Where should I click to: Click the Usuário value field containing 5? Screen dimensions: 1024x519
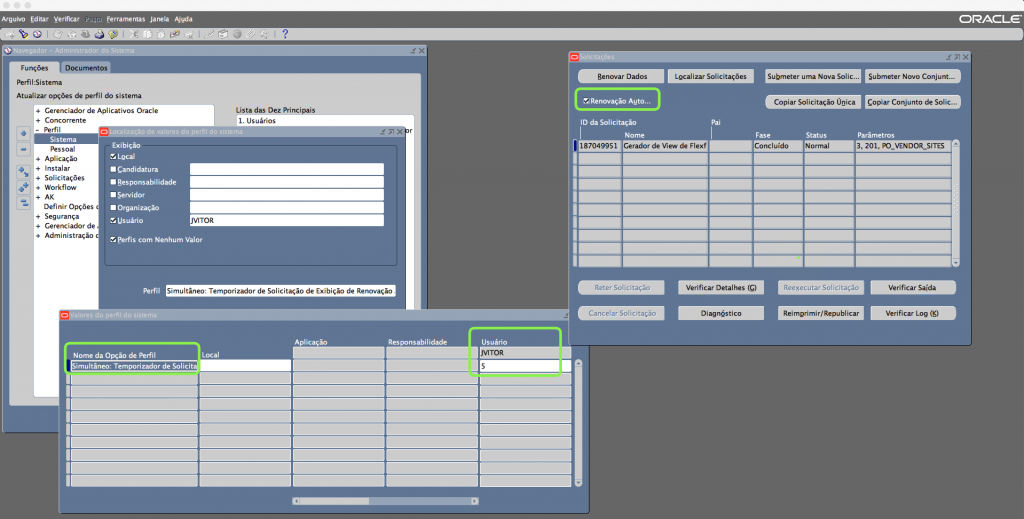click(522, 366)
